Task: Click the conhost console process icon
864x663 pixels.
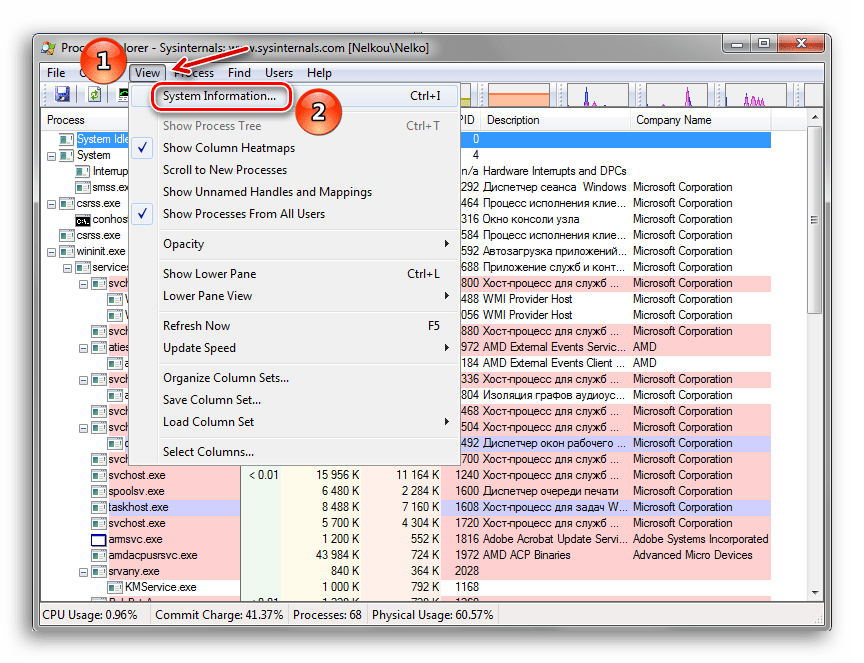Action: pyautogui.click(x=83, y=219)
